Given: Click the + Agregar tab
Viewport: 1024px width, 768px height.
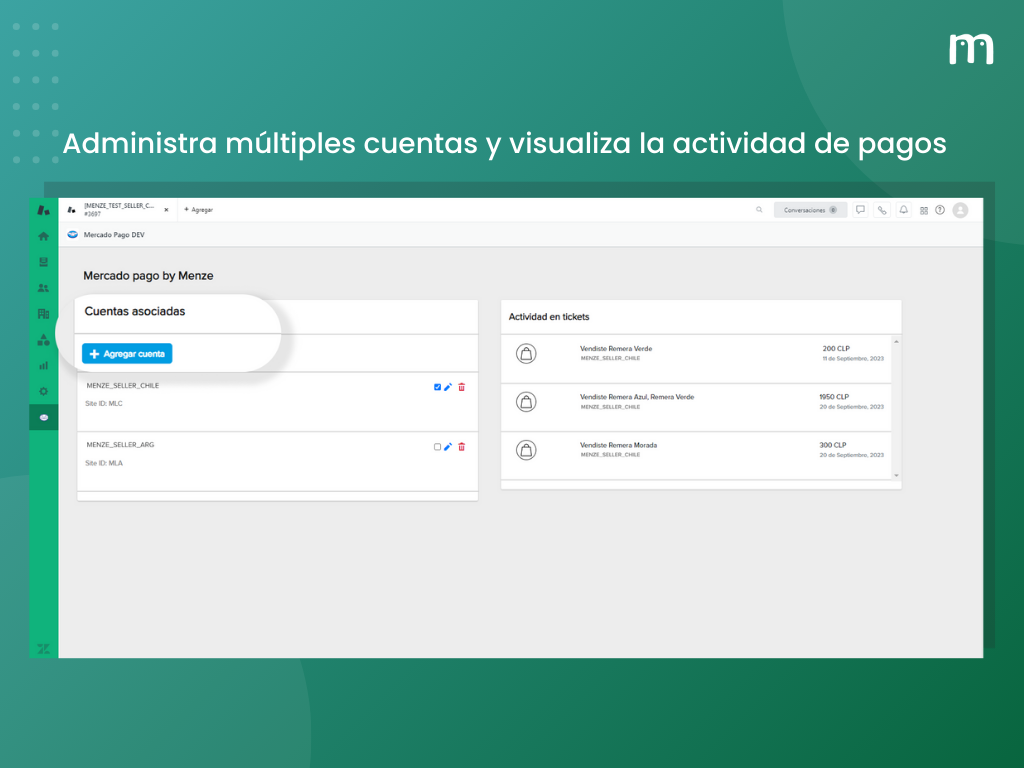Looking at the screenshot, I should click(199, 210).
